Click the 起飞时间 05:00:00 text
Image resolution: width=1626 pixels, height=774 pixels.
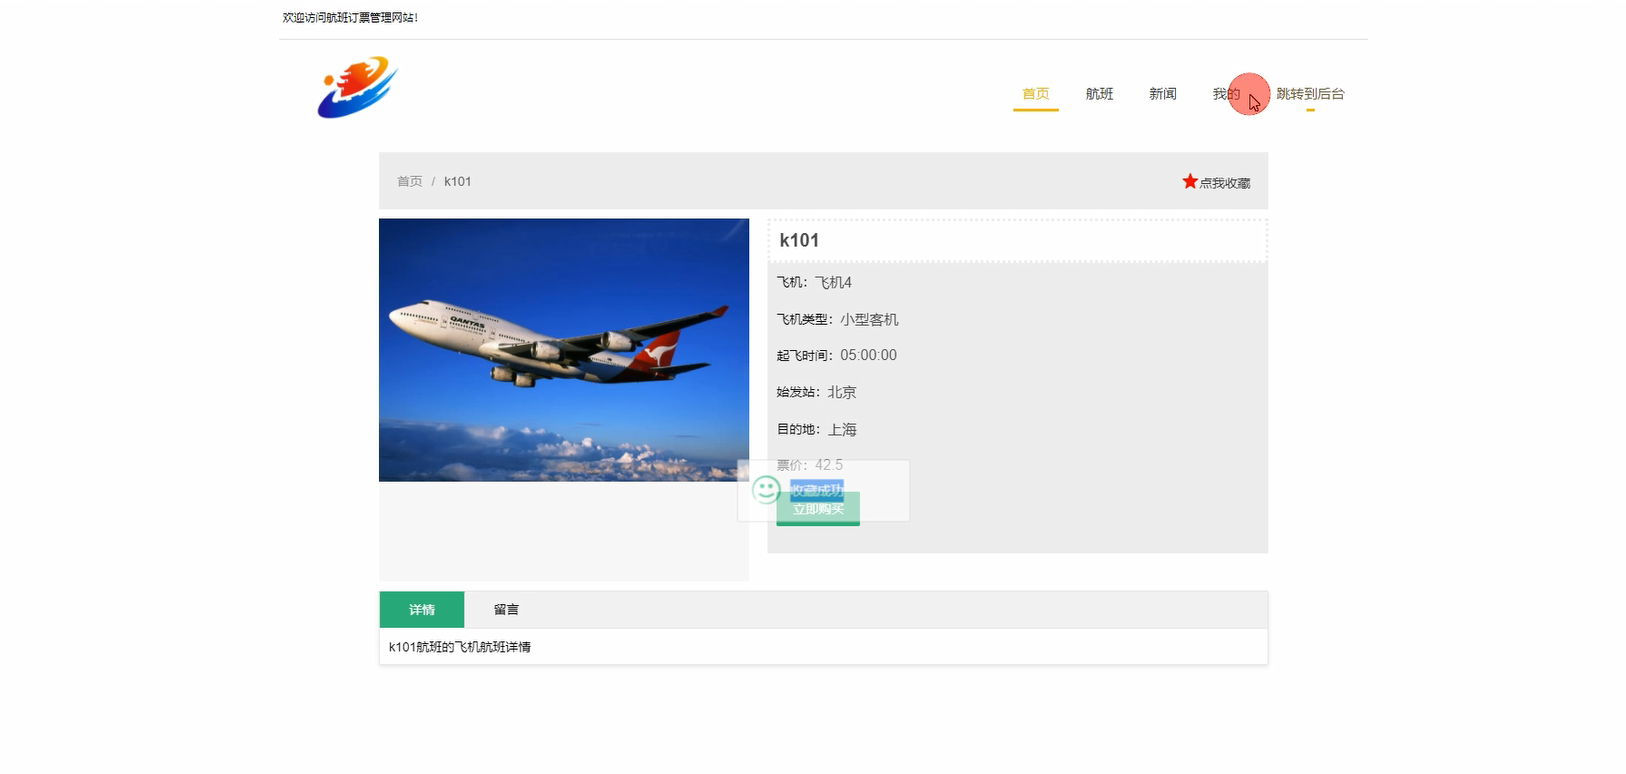(836, 355)
